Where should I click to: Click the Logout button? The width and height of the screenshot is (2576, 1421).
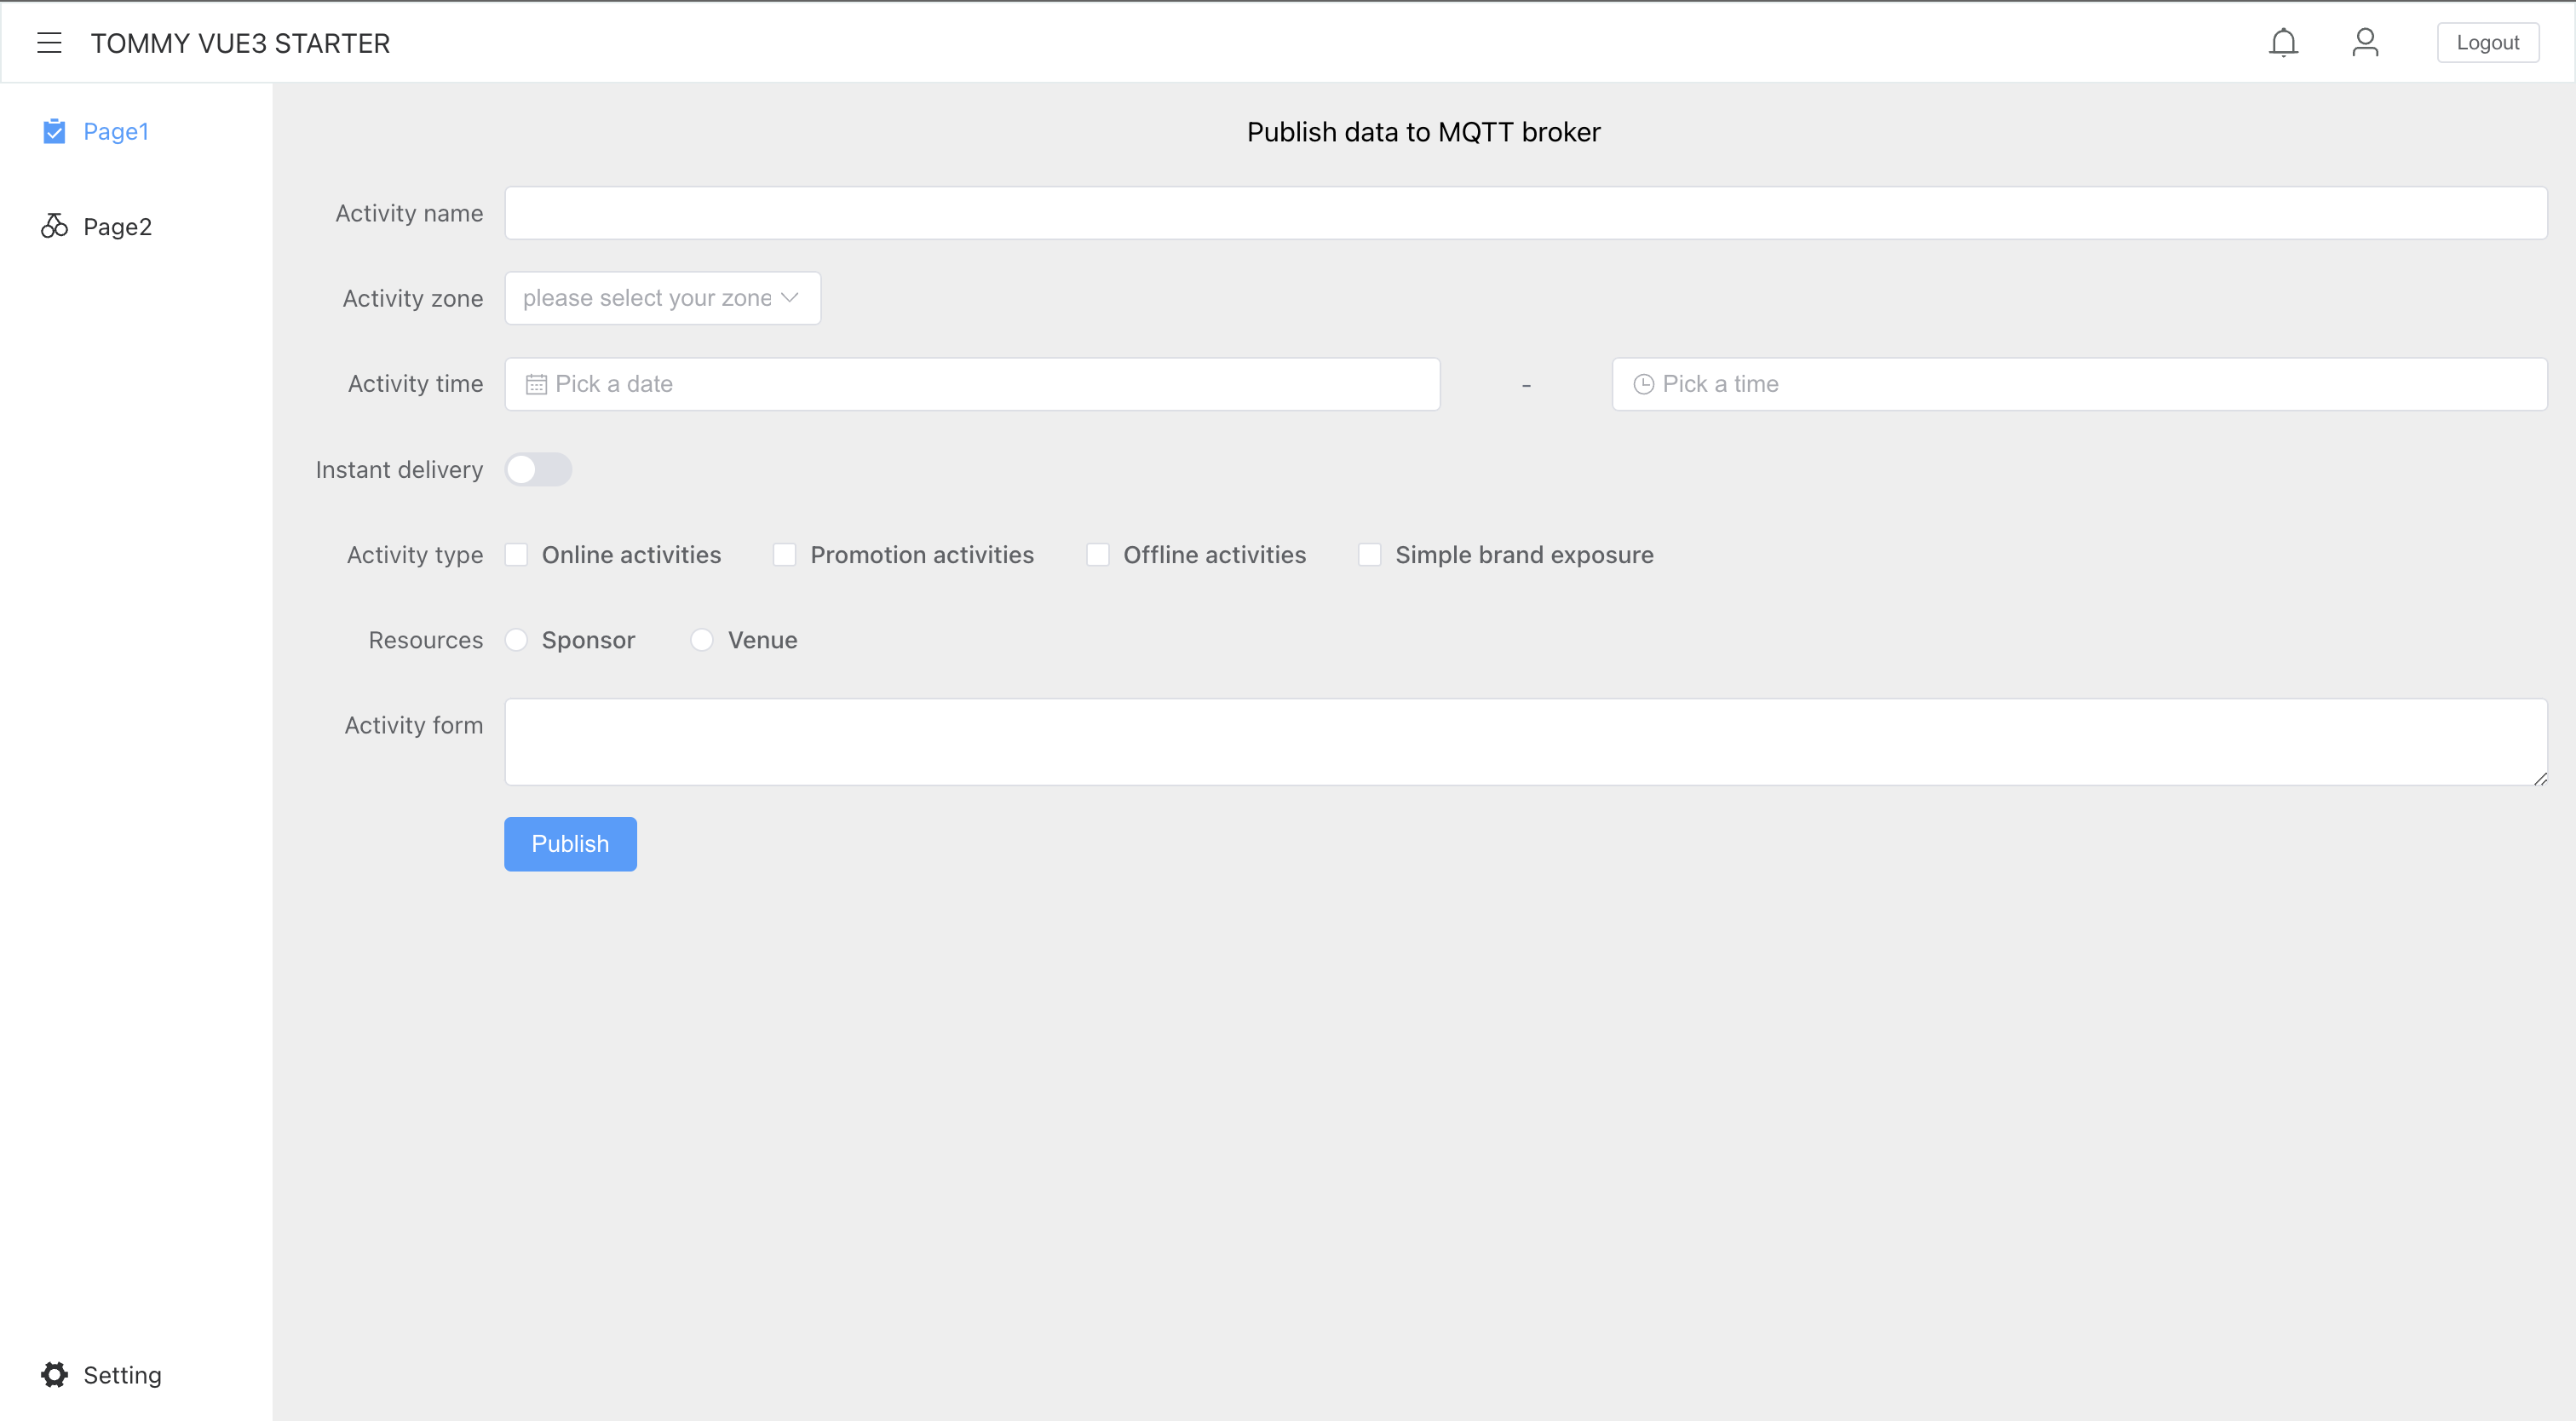coord(2488,43)
